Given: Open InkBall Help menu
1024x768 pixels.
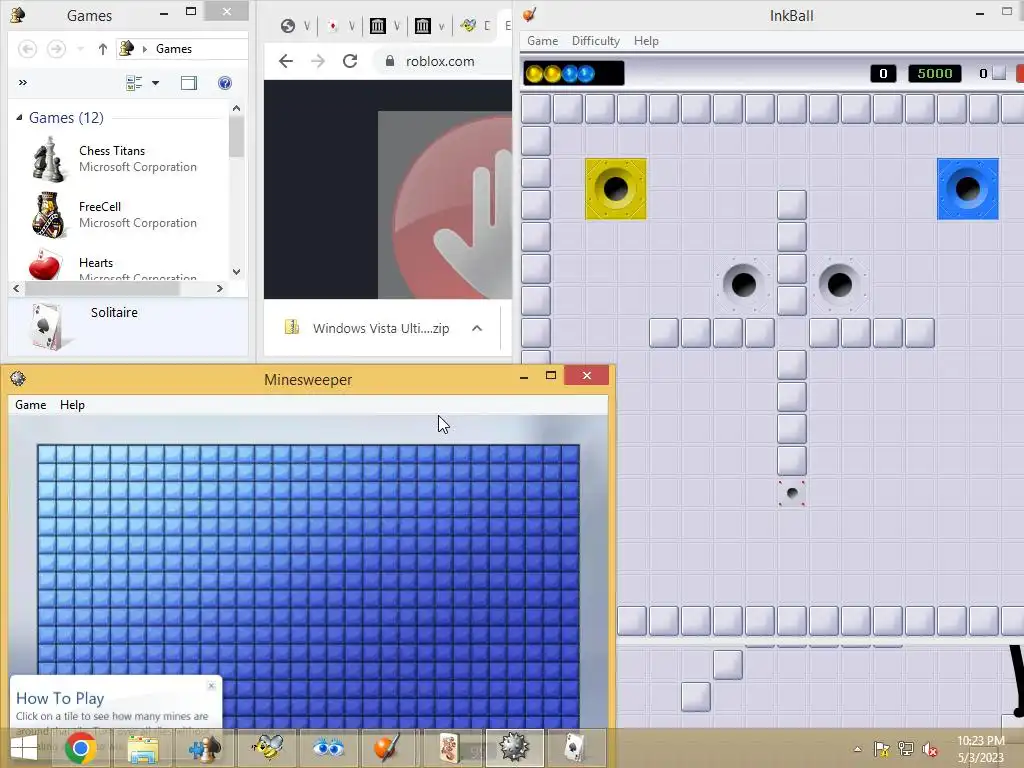Looking at the screenshot, I should pos(646,40).
